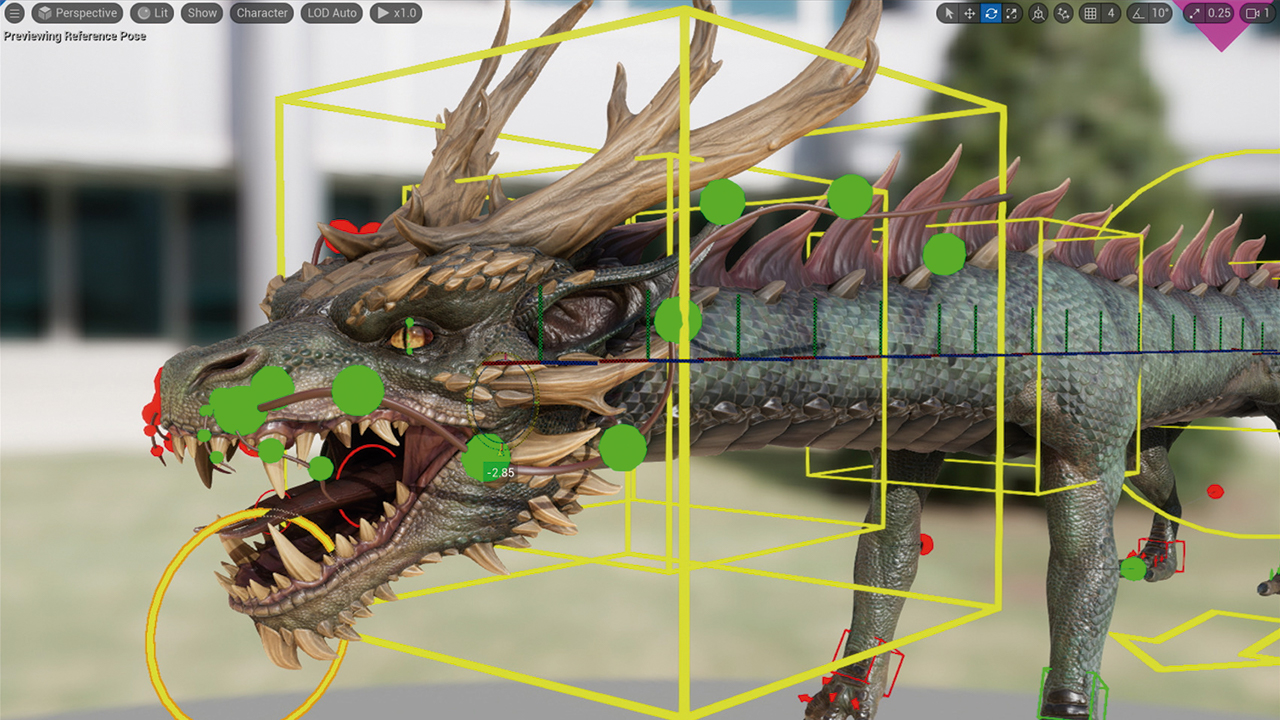Click the surface snapping icon
Viewport: 1280px width, 720px height.
(x=1063, y=13)
